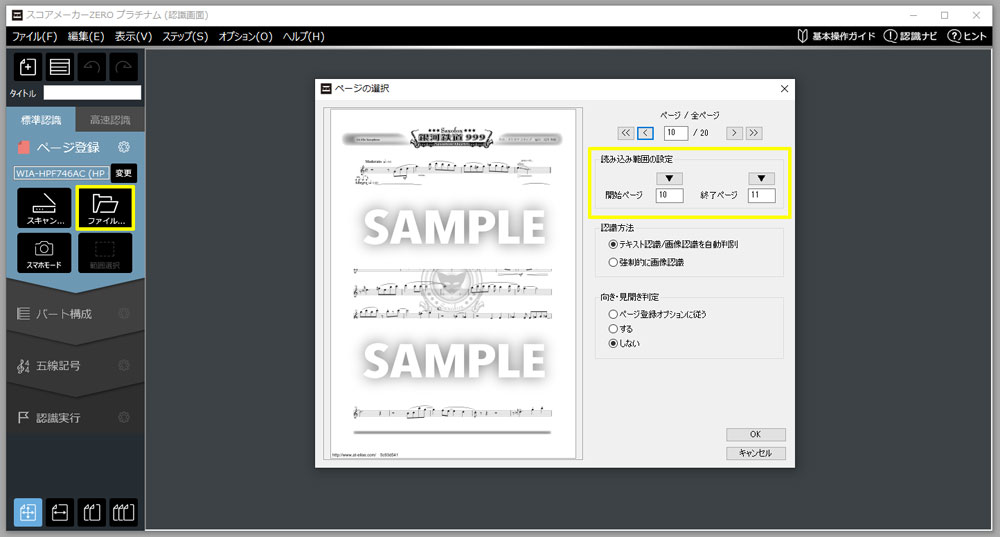
Task: Click the ファイル open-folder button
Action: tap(105, 207)
